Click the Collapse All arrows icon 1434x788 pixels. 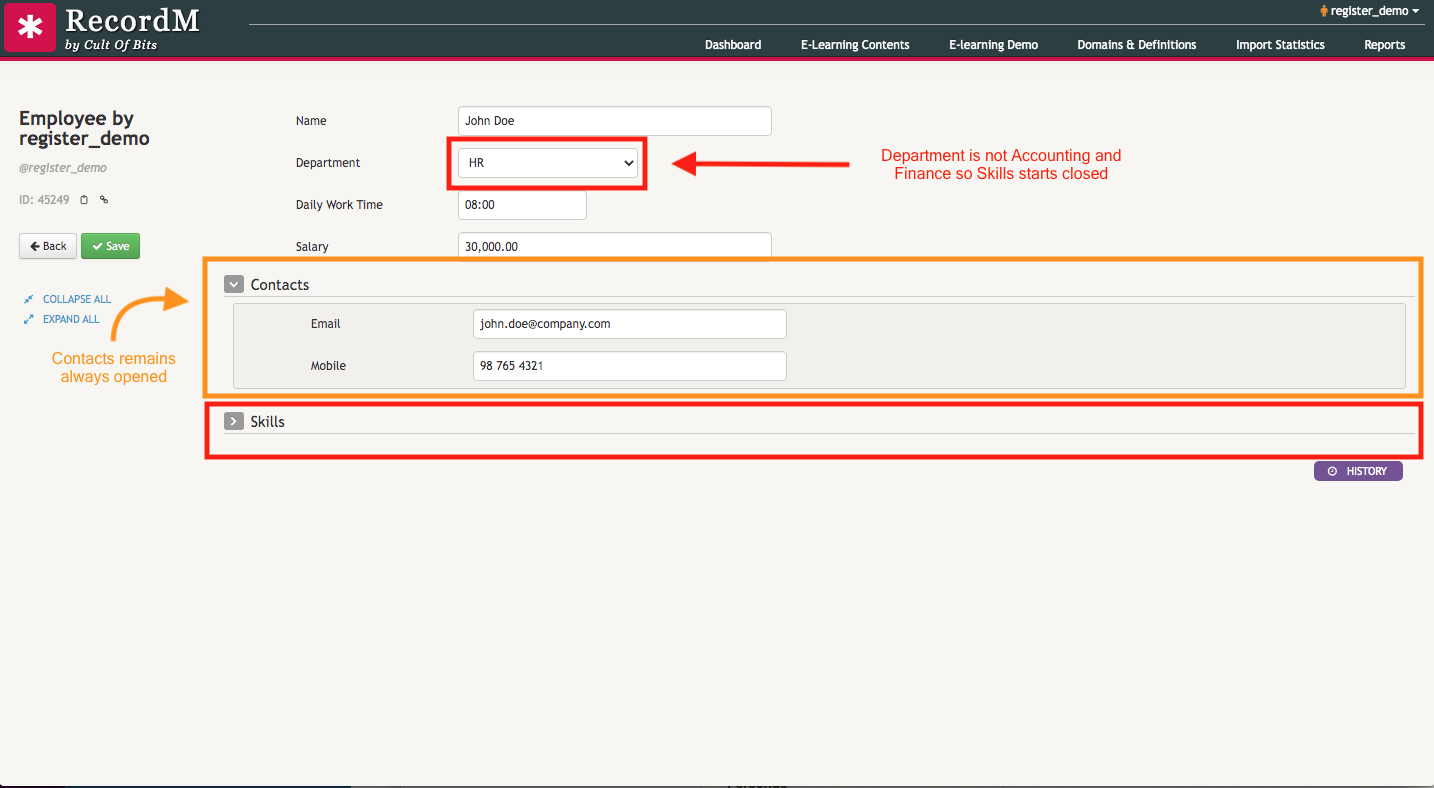[x=28, y=298]
